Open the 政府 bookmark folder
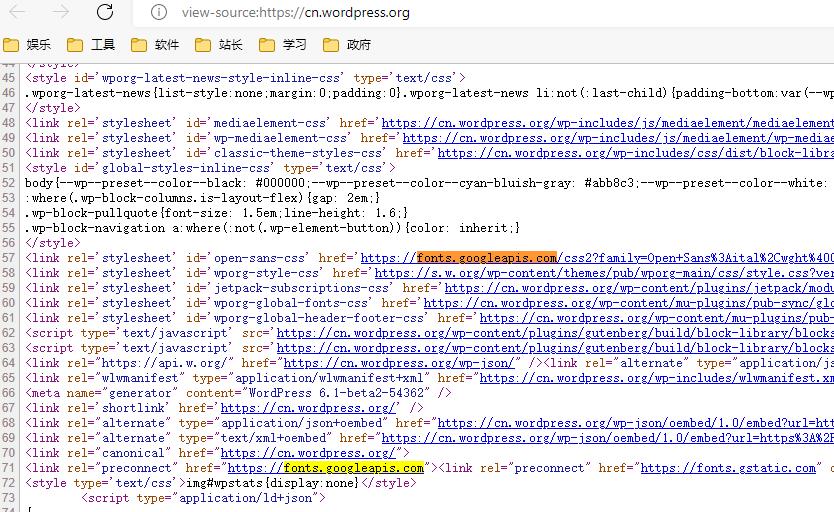This screenshot has height=512, width=834. coord(348,44)
